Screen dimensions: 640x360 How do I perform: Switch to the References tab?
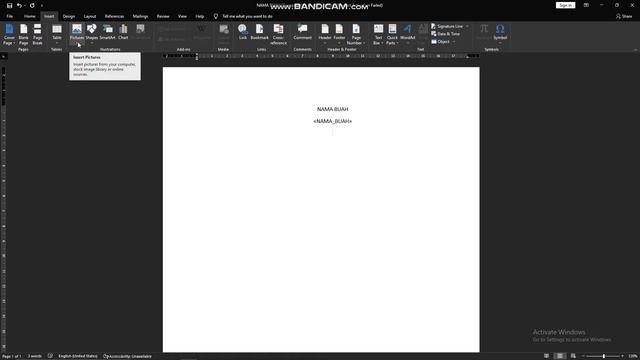114,16
